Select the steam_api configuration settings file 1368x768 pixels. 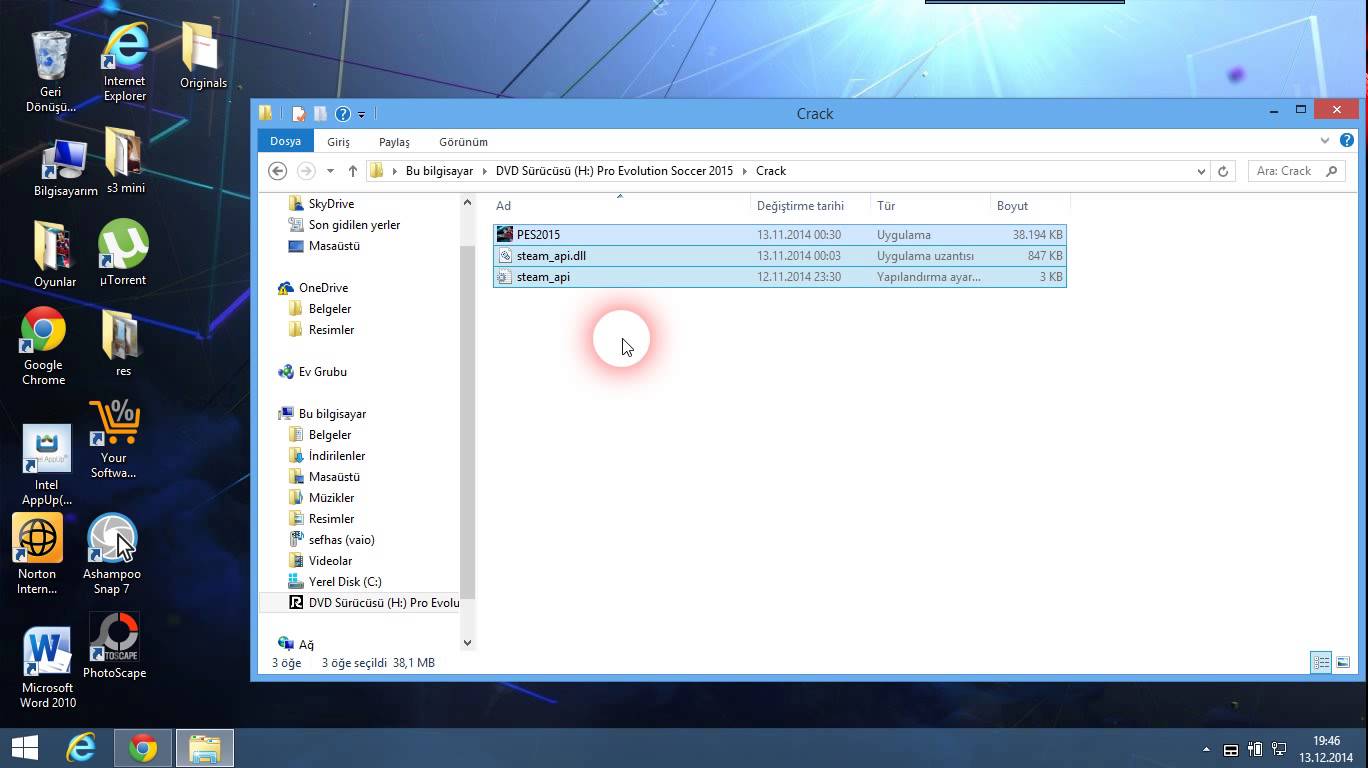pyautogui.click(x=780, y=277)
